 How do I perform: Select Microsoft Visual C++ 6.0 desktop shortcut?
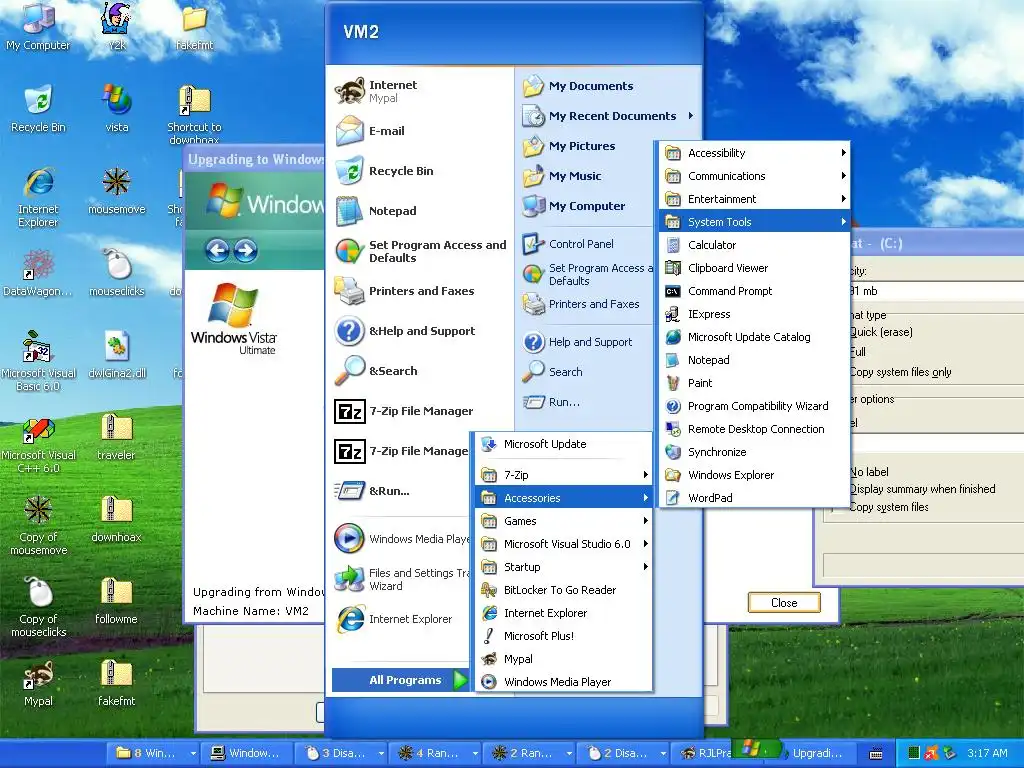click(x=38, y=443)
